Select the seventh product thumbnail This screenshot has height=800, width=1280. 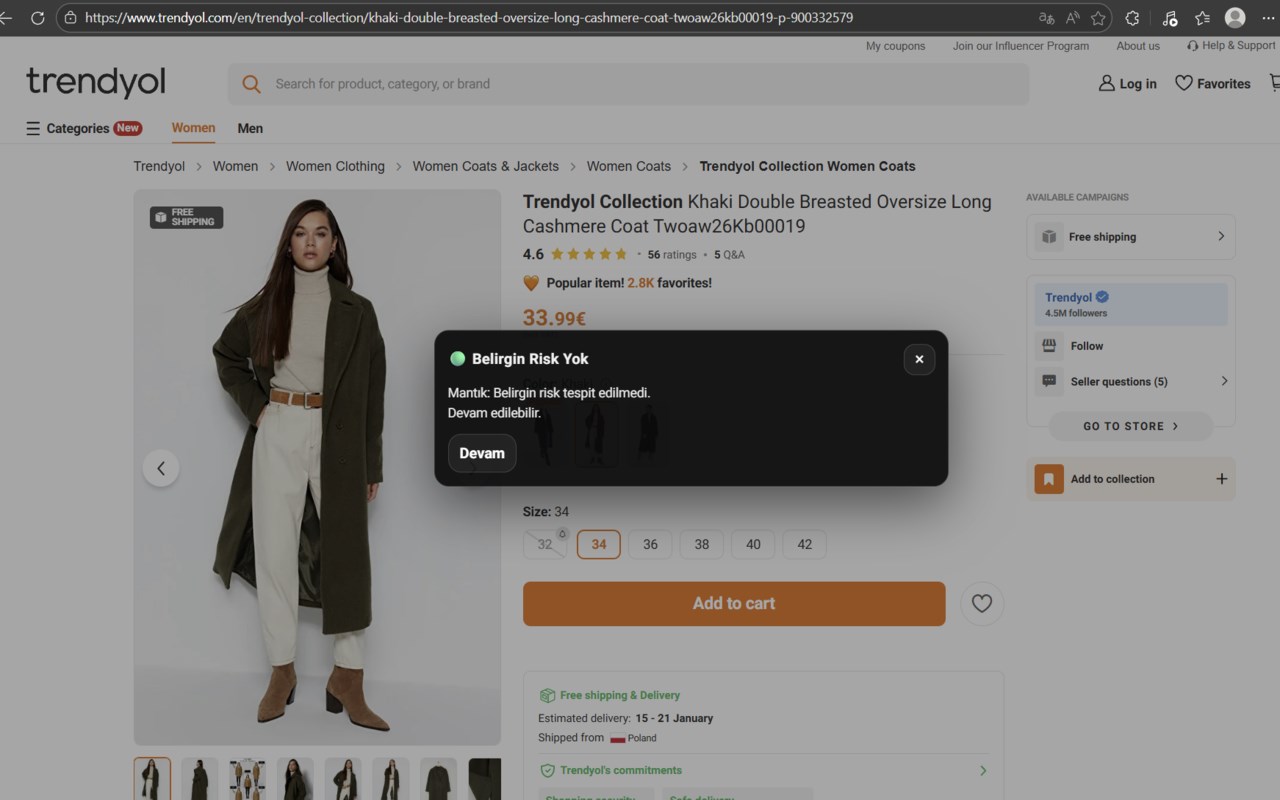coord(438,779)
